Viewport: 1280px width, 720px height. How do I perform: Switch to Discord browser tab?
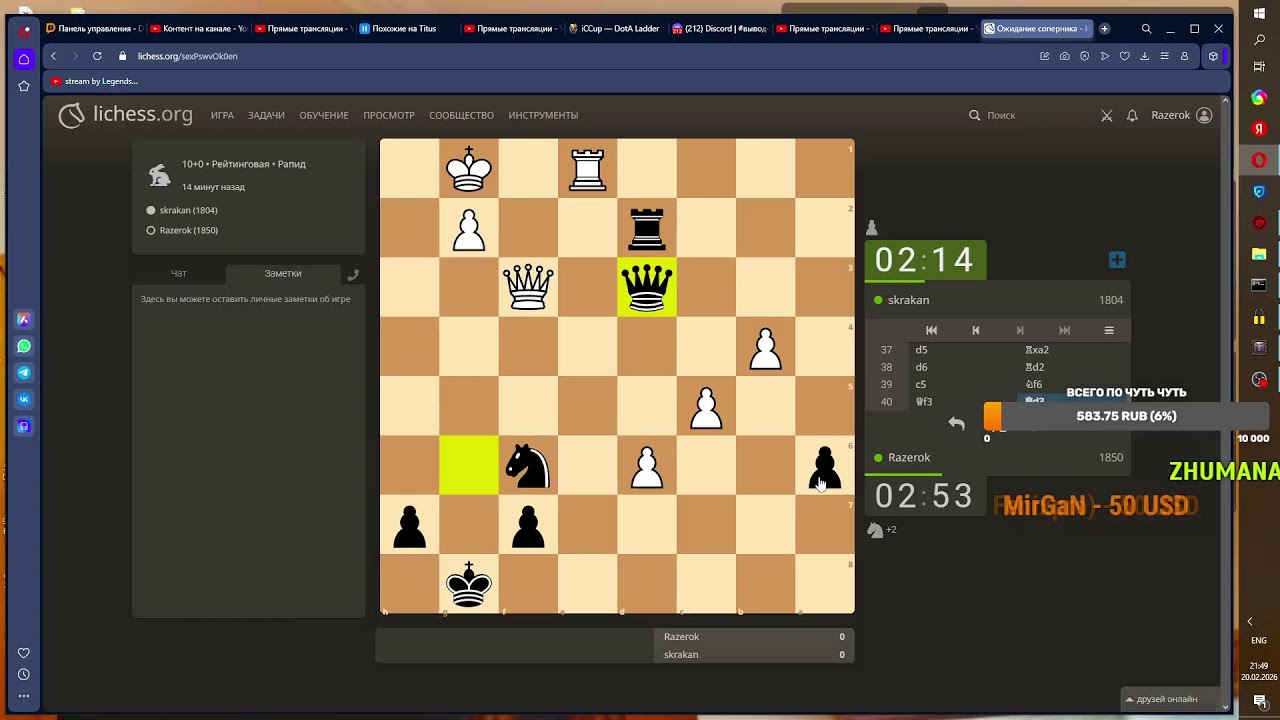click(719, 28)
